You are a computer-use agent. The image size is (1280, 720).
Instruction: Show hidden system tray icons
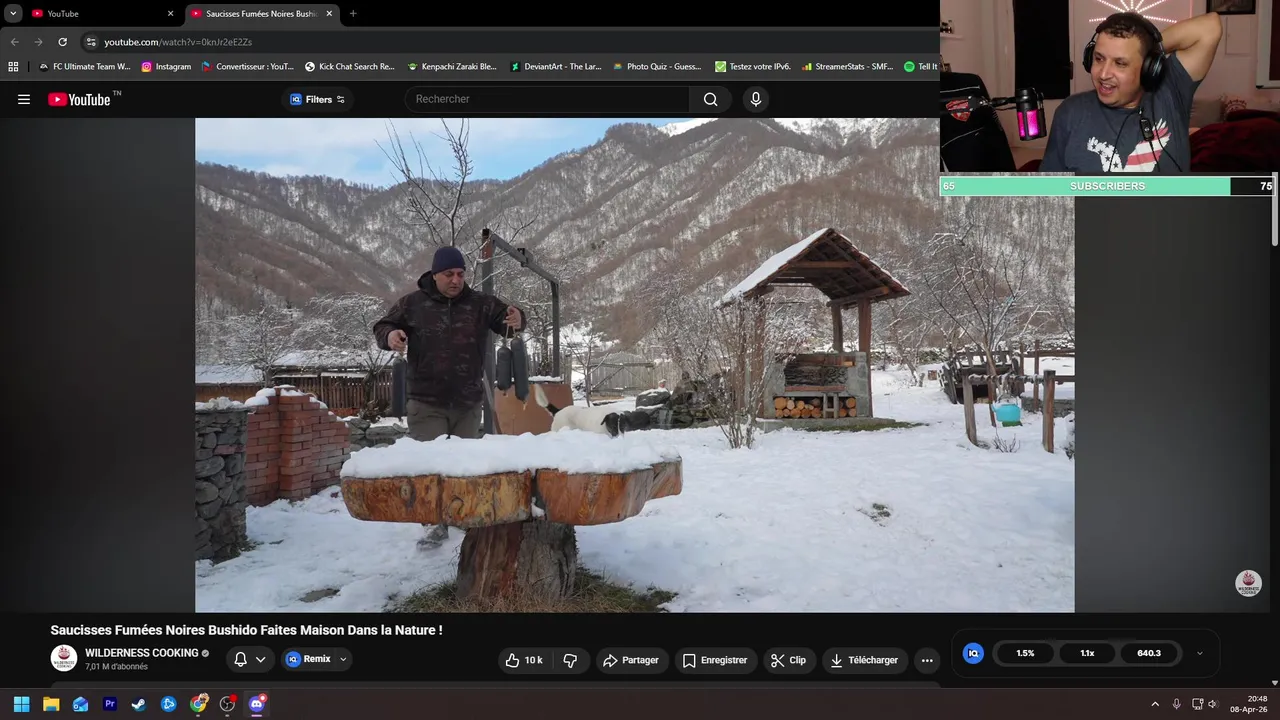[1155, 704]
